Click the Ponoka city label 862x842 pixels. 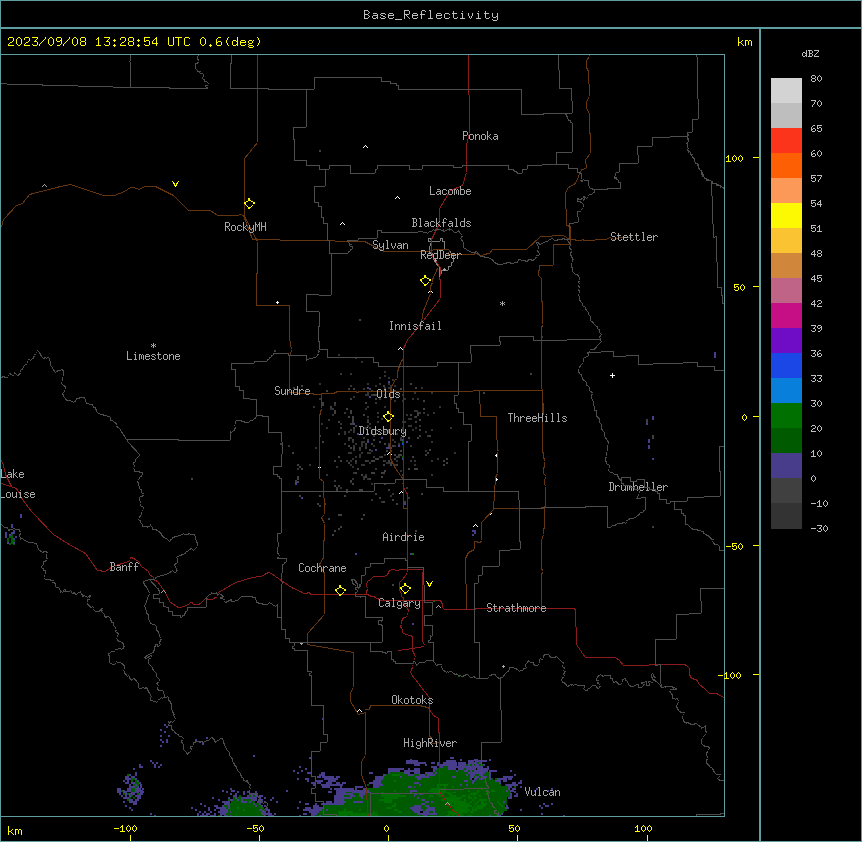click(x=480, y=136)
